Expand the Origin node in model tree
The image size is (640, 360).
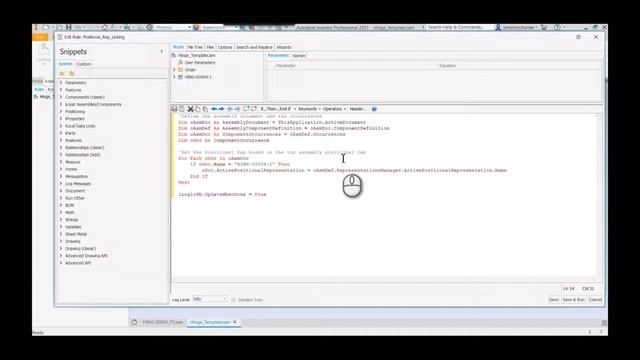[174, 70]
